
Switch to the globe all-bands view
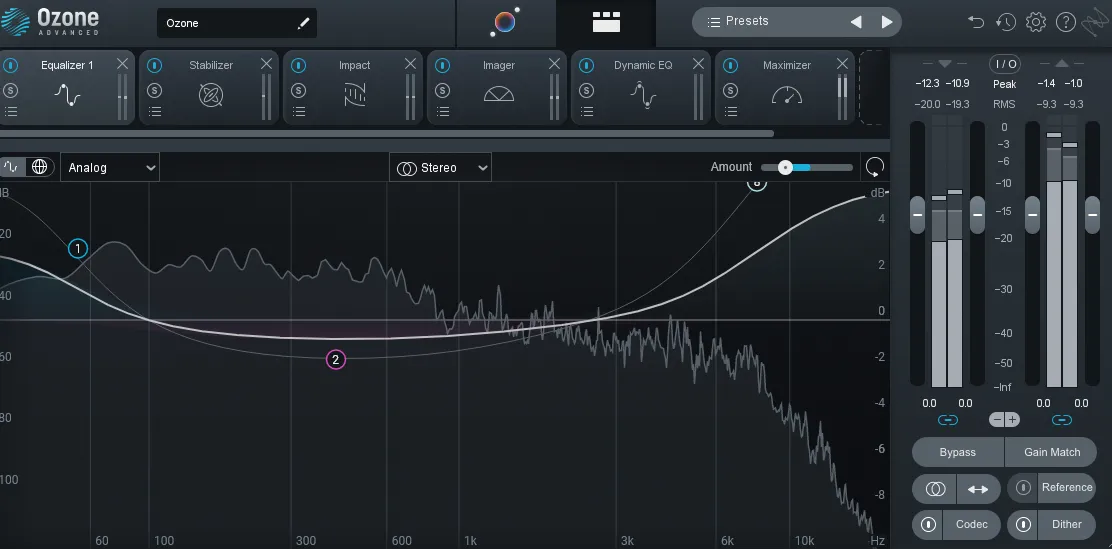40,167
